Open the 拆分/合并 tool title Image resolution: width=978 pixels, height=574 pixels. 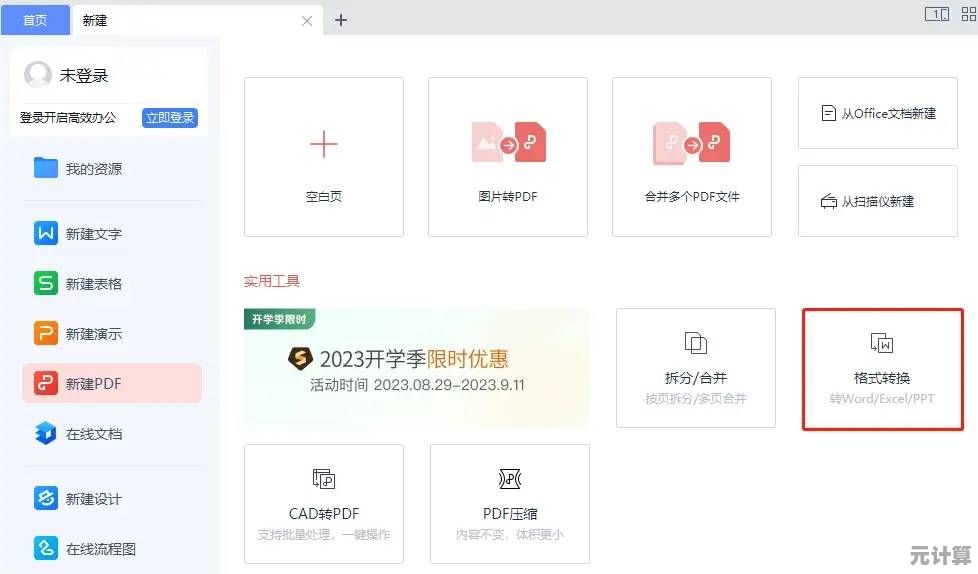click(x=695, y=377)
